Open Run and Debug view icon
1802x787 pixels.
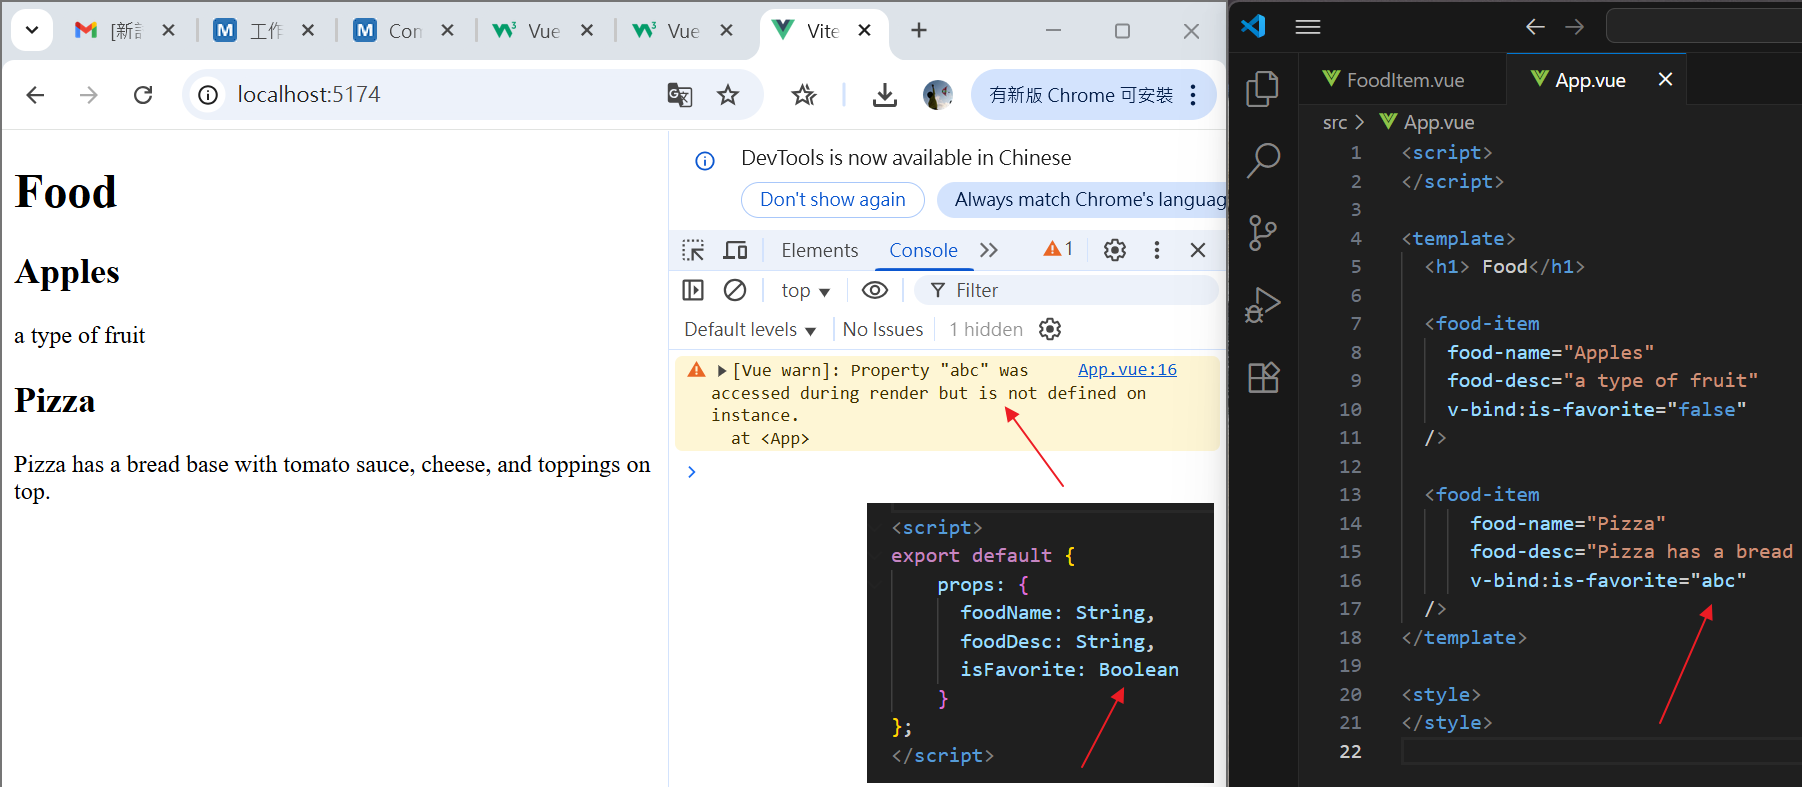1262,305
